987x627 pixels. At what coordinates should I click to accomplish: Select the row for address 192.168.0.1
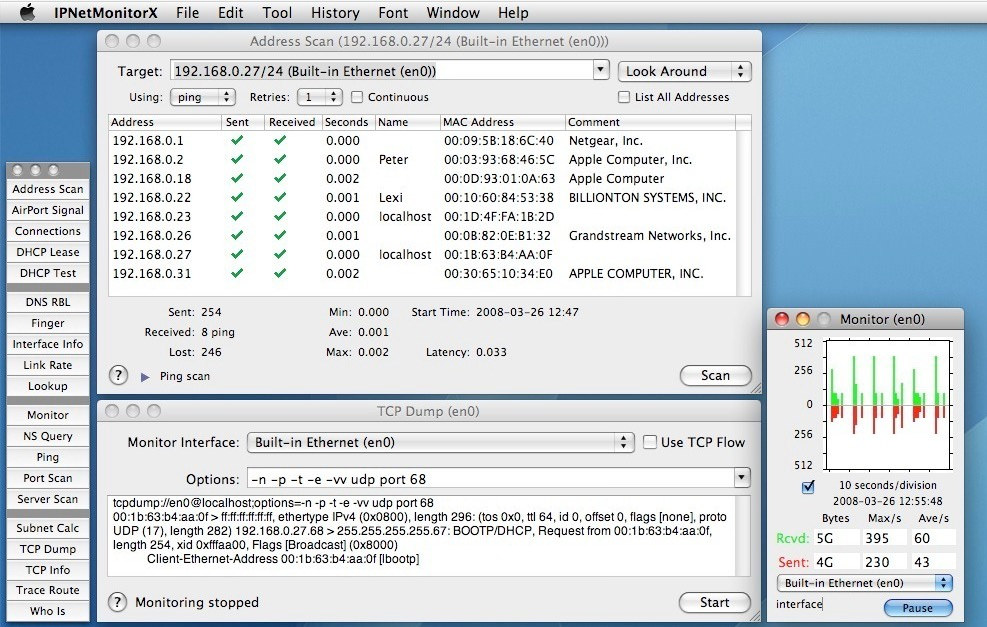tap(422, 140)
